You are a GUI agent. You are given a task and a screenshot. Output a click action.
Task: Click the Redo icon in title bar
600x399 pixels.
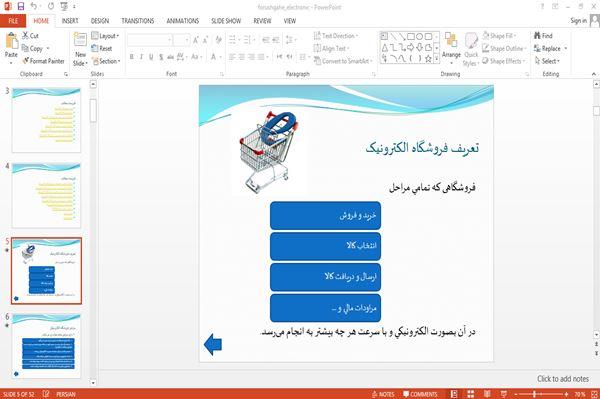tap(51, 6)
